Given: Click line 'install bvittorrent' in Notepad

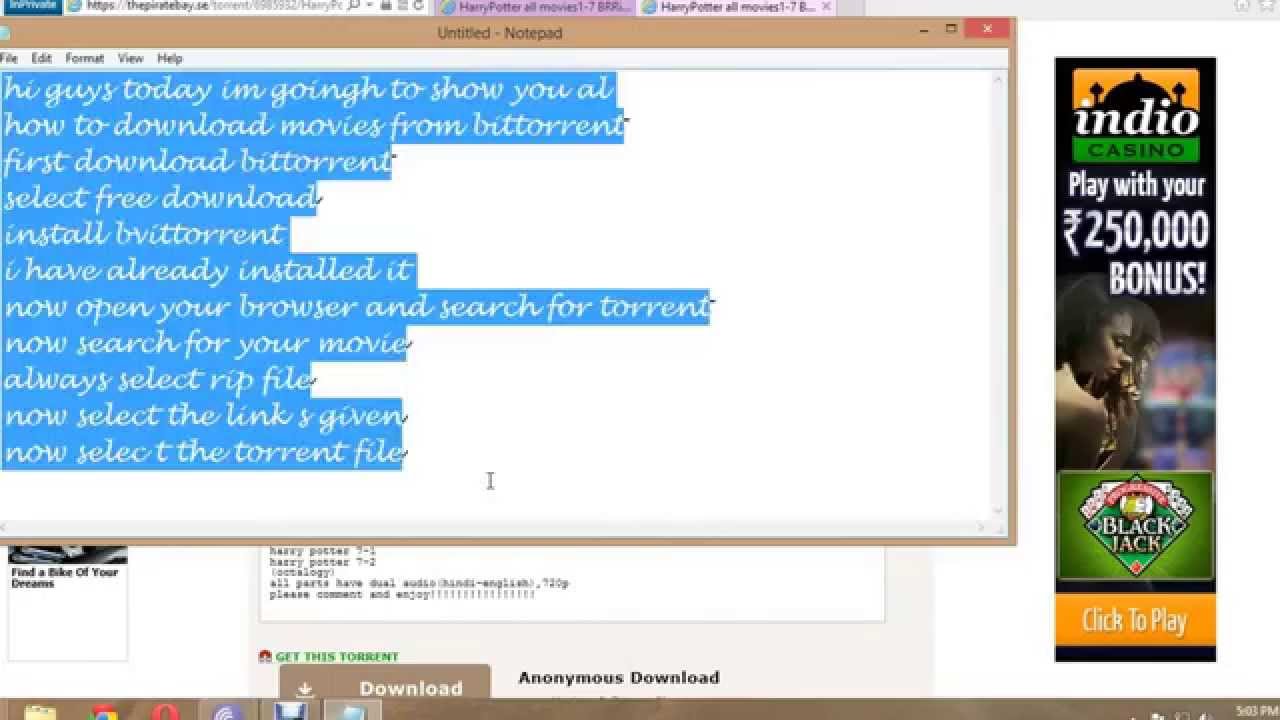Looking at the screenshot, I should click(x=145, y=234).
